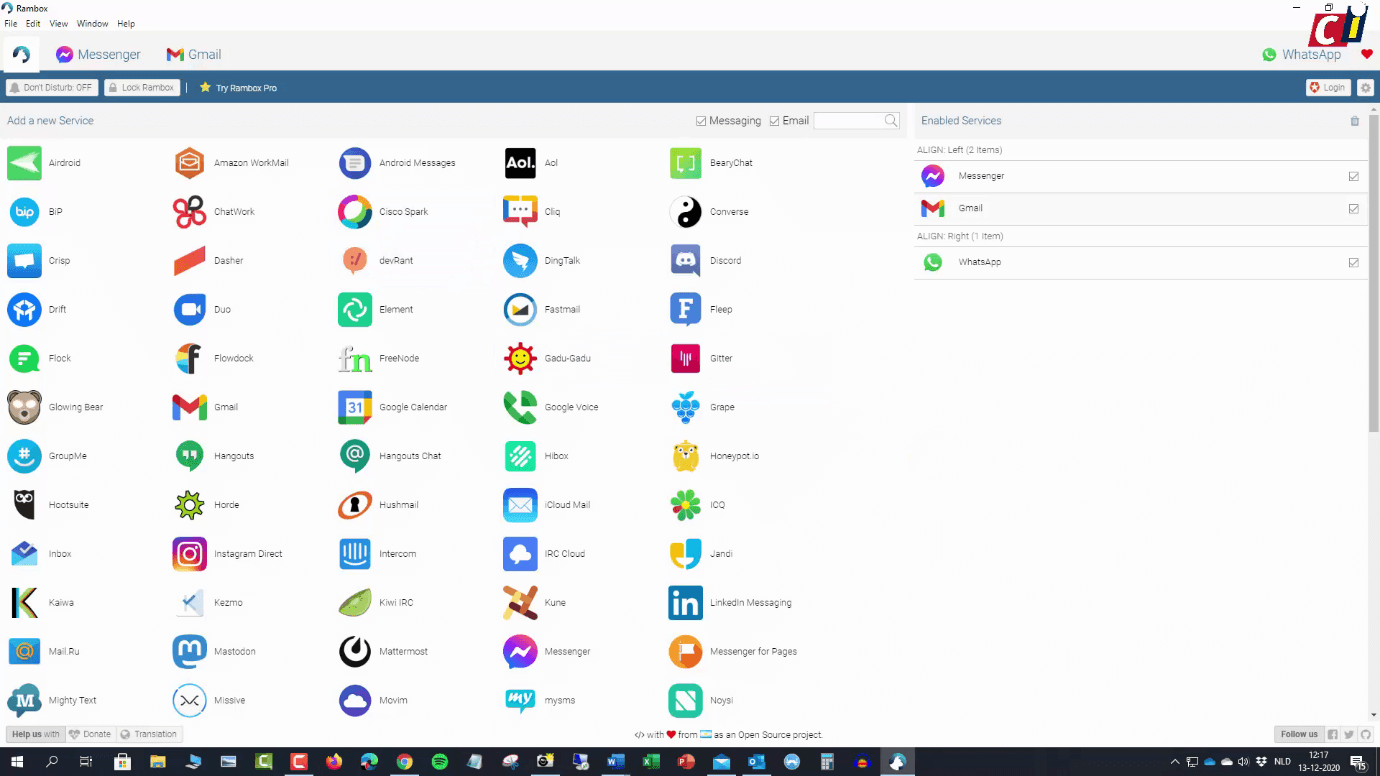Type in the service search field
1380x776 pixels.
click(850, 120)
